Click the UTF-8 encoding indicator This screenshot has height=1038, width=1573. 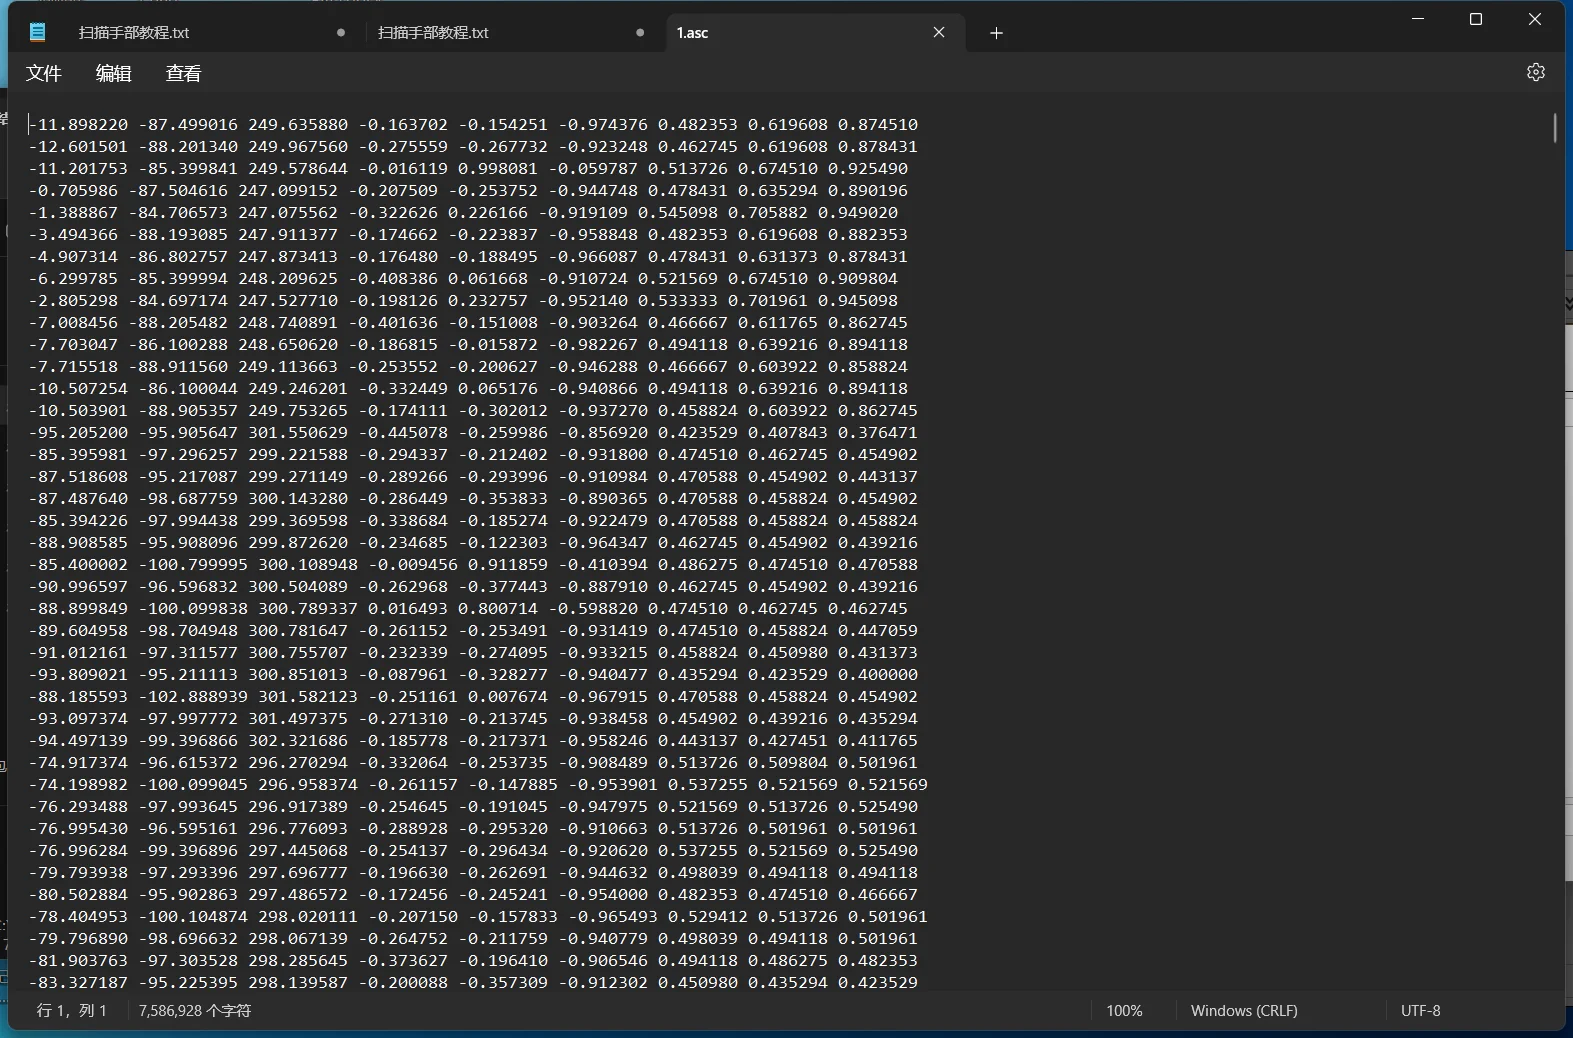[x=1420, y=1011]
